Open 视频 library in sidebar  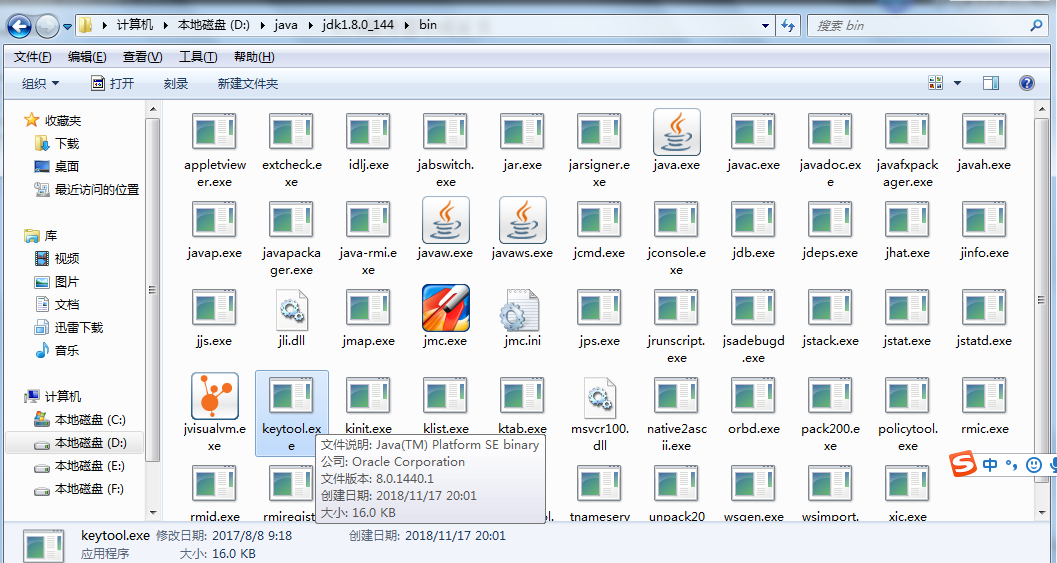[x=67, y=259]
